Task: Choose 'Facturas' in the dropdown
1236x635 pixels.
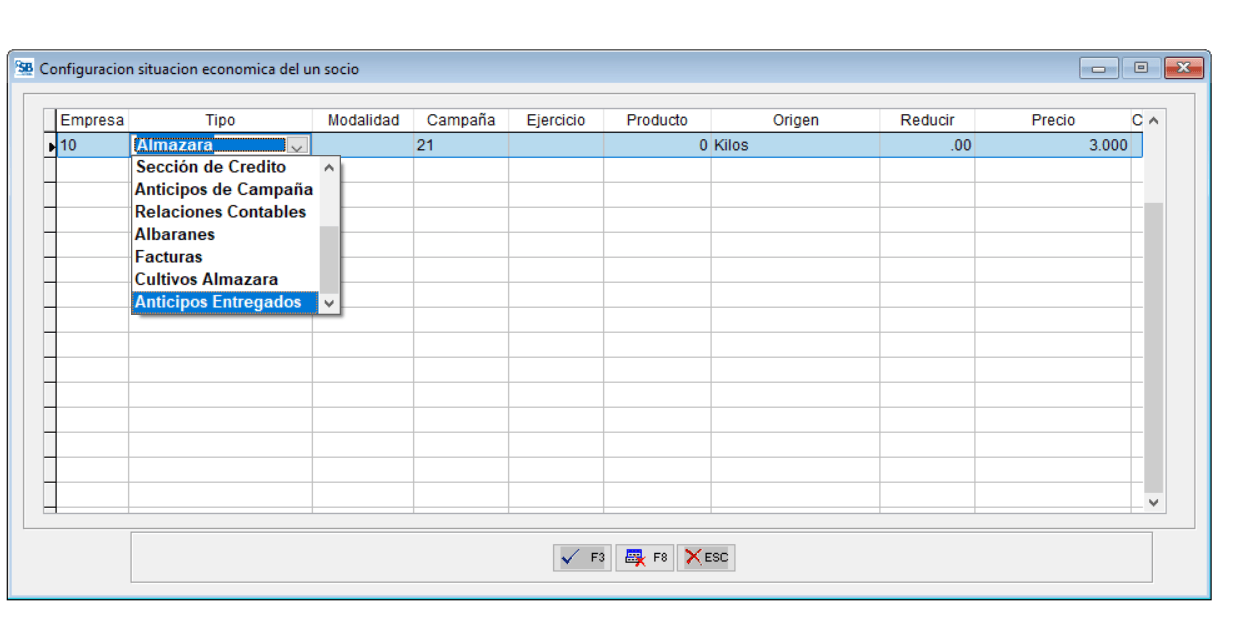Action: coord(169,257)
